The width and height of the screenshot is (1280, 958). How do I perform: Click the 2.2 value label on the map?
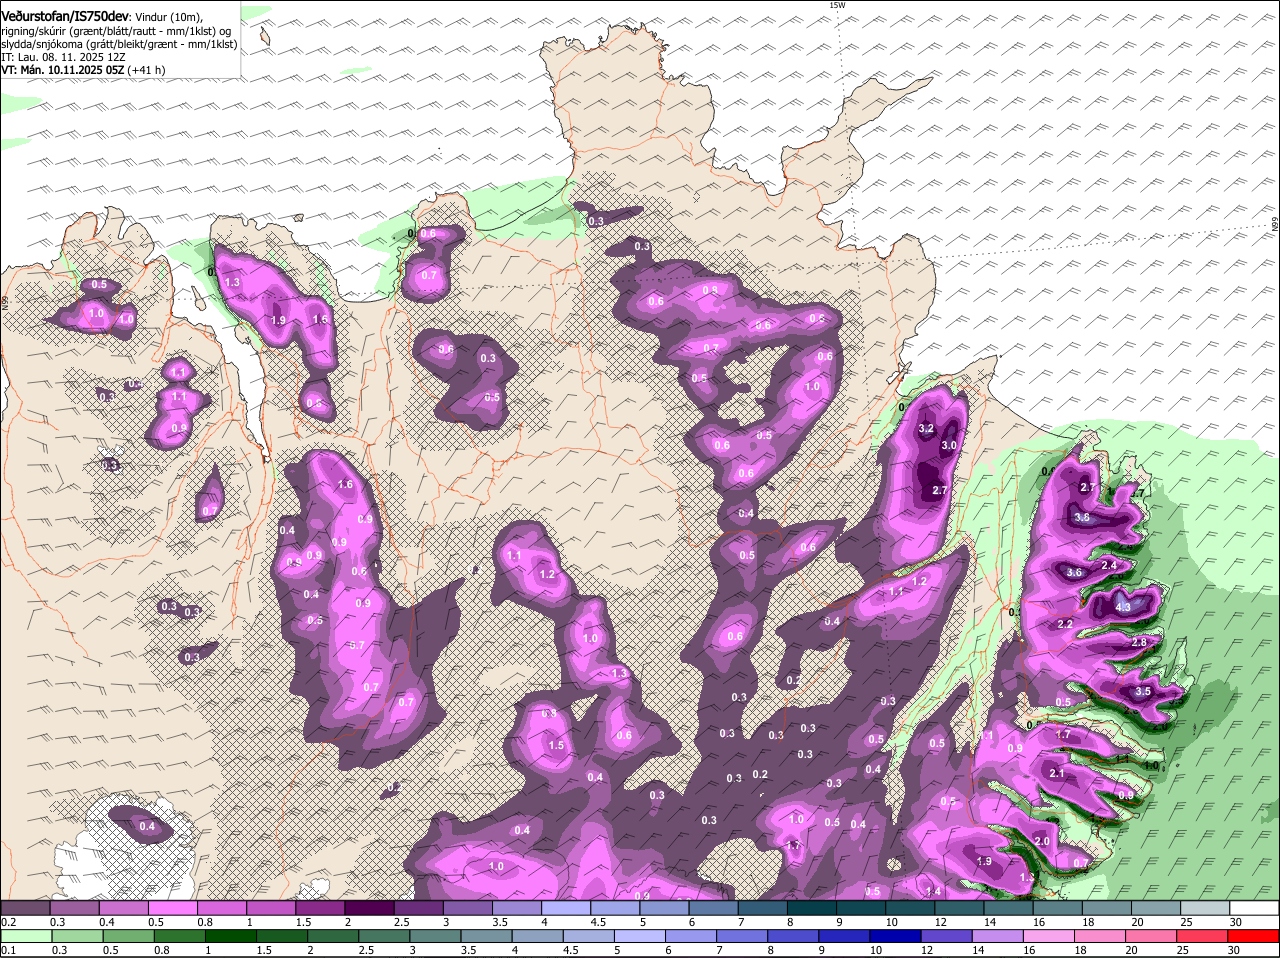point(1065,624)
